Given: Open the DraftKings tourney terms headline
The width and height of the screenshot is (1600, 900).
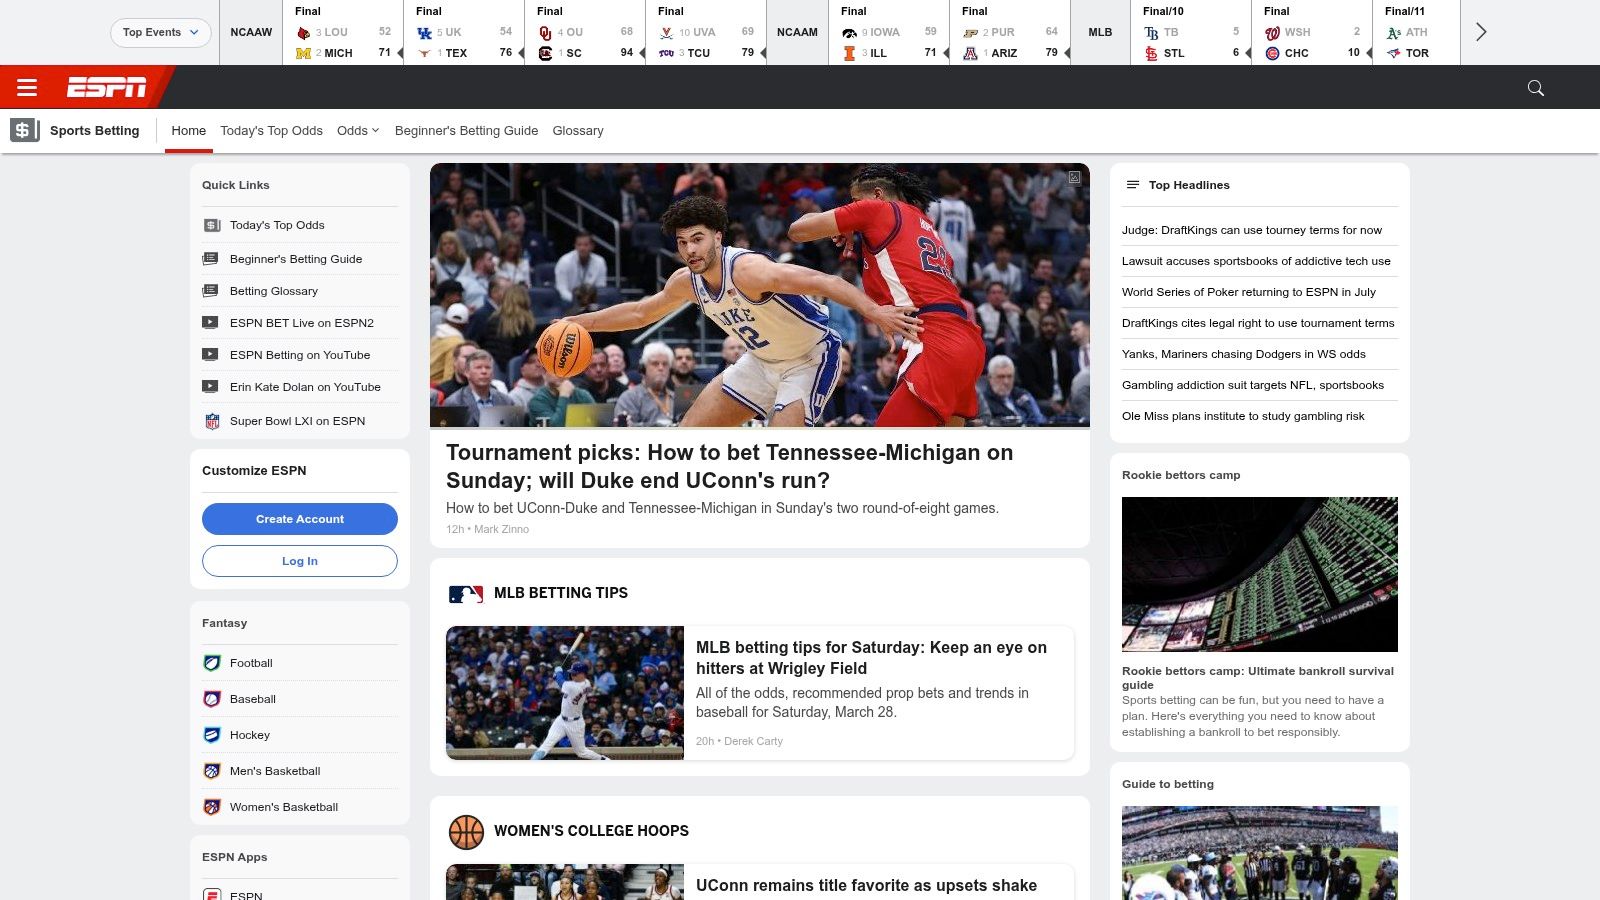Looking at the screenshot, I should [x=1252, y=230].
